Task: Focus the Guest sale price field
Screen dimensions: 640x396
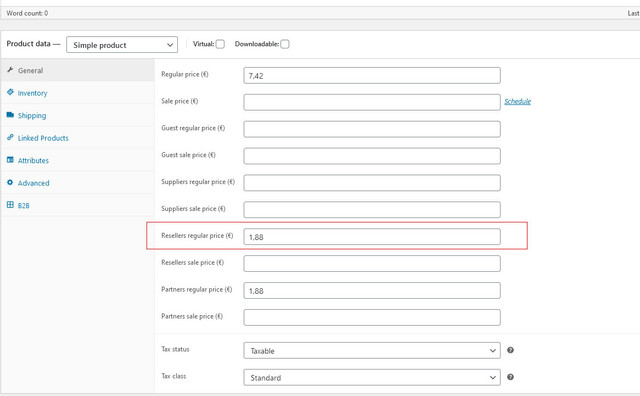Action: click(x=372, y=156)
